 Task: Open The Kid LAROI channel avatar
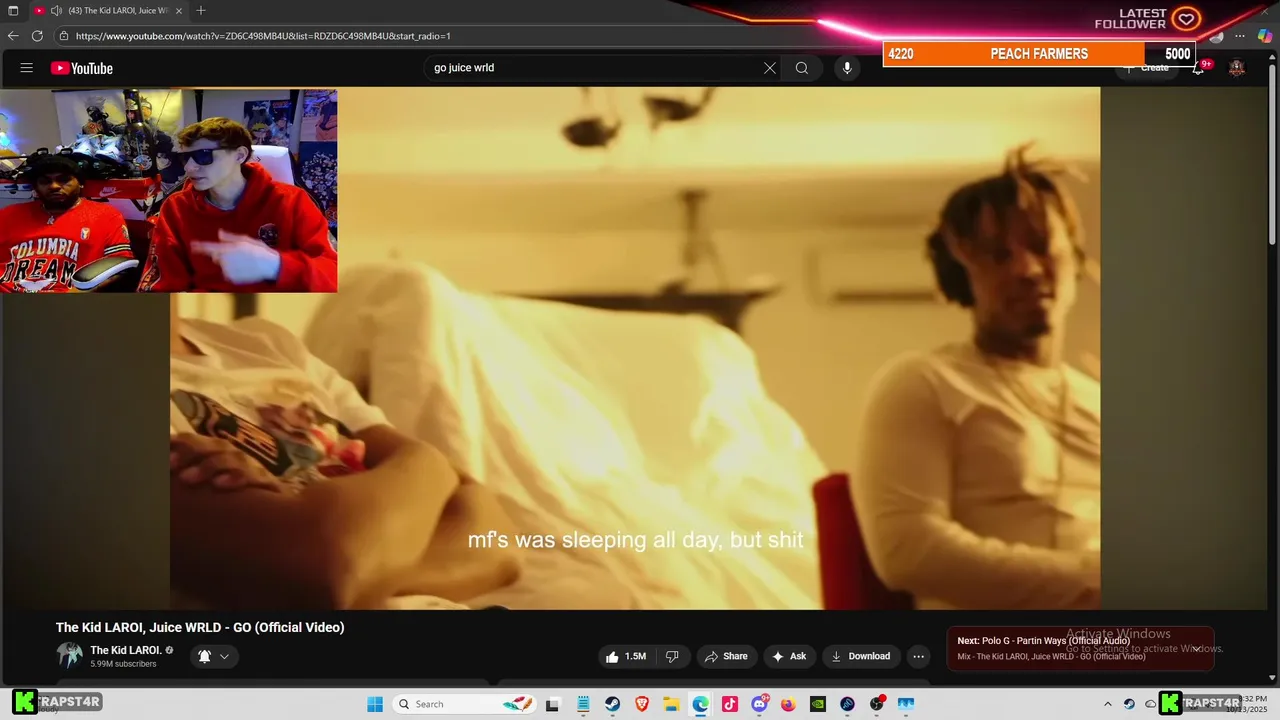tap(70, 656)
